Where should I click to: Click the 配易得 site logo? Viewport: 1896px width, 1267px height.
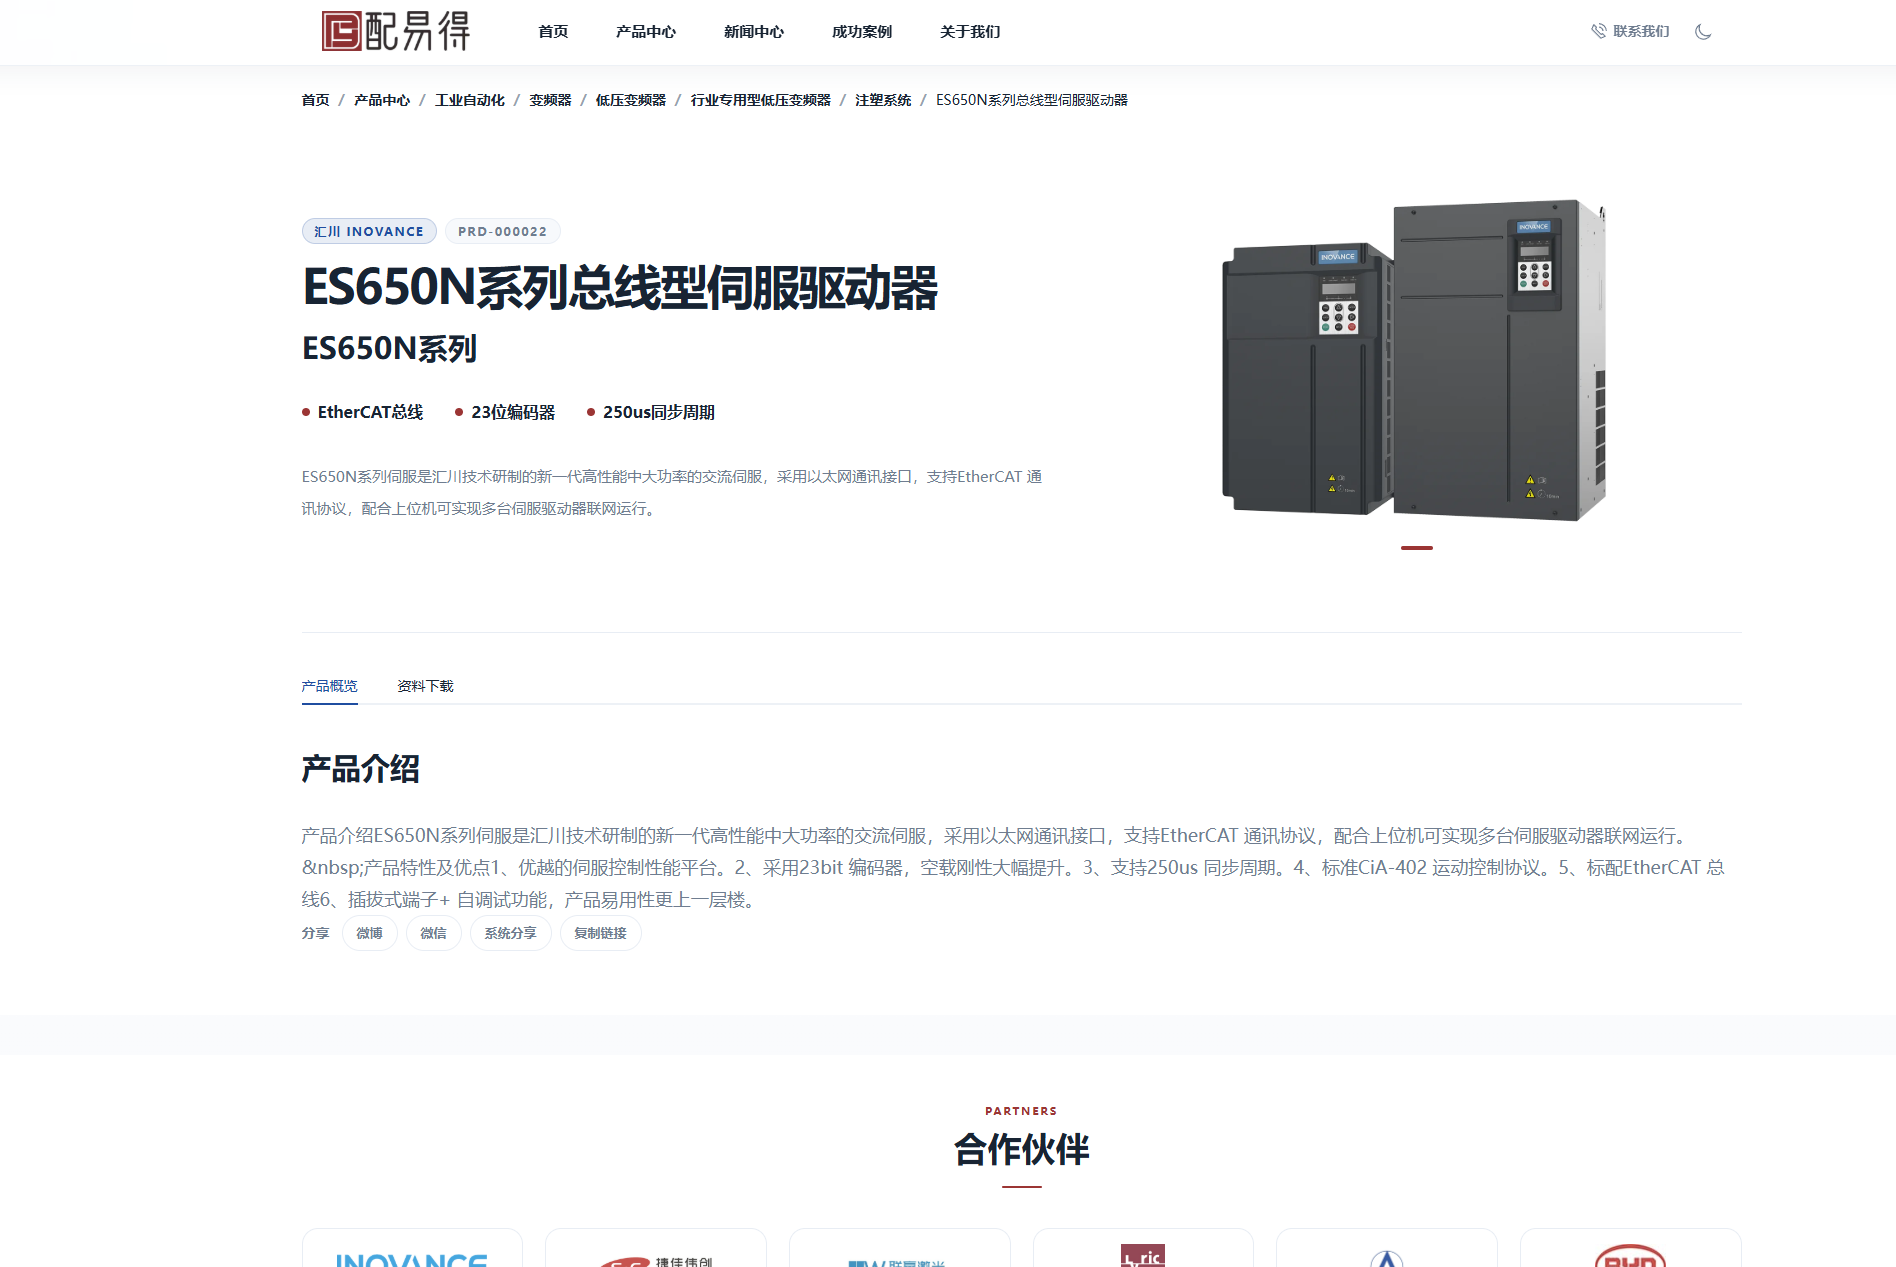click(x=396, y=31)
